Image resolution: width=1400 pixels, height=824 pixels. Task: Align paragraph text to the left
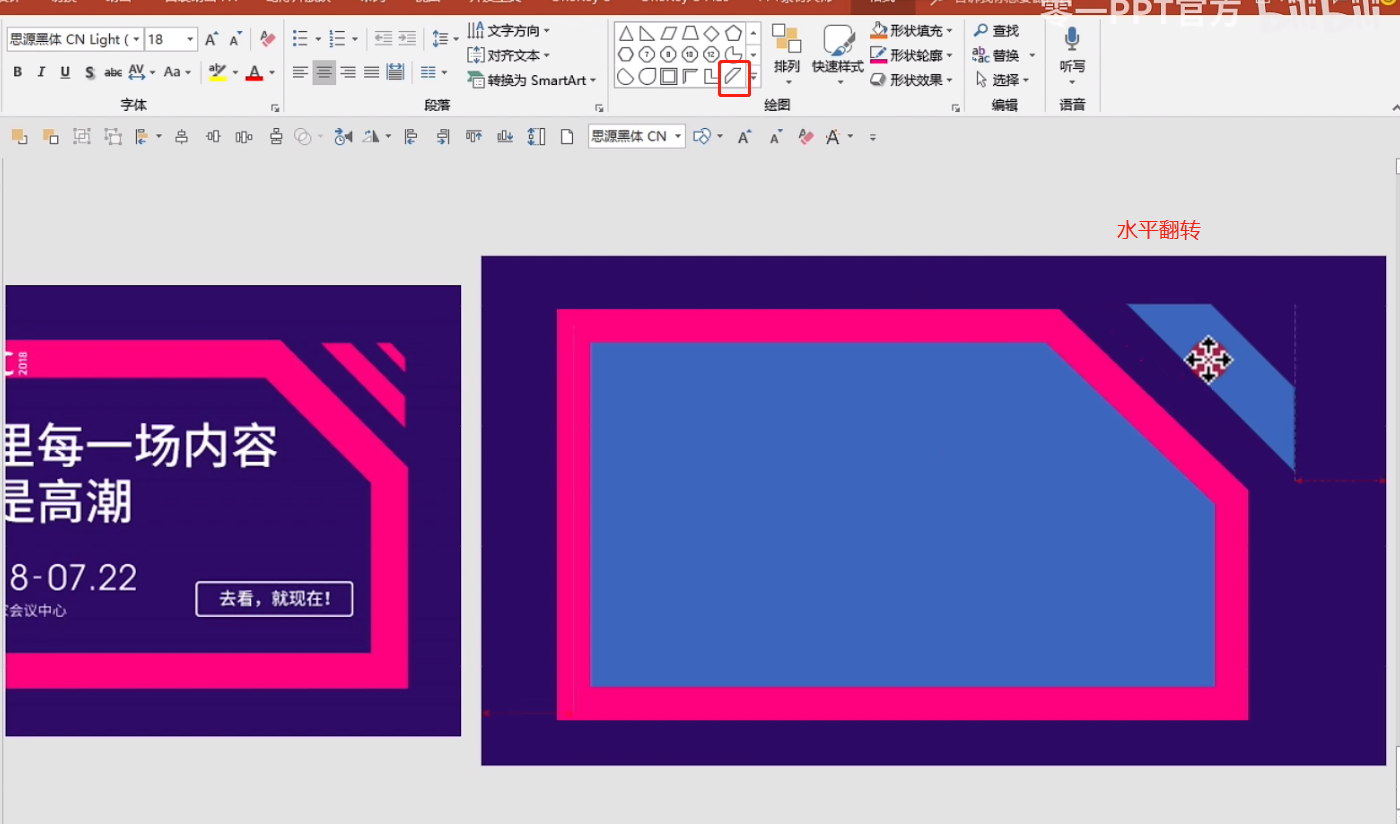[x=300, y=71]
